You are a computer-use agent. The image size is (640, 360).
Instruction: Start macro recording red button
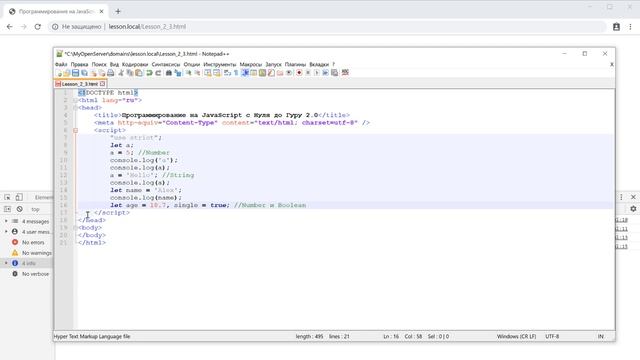click(x=299, y=73)
